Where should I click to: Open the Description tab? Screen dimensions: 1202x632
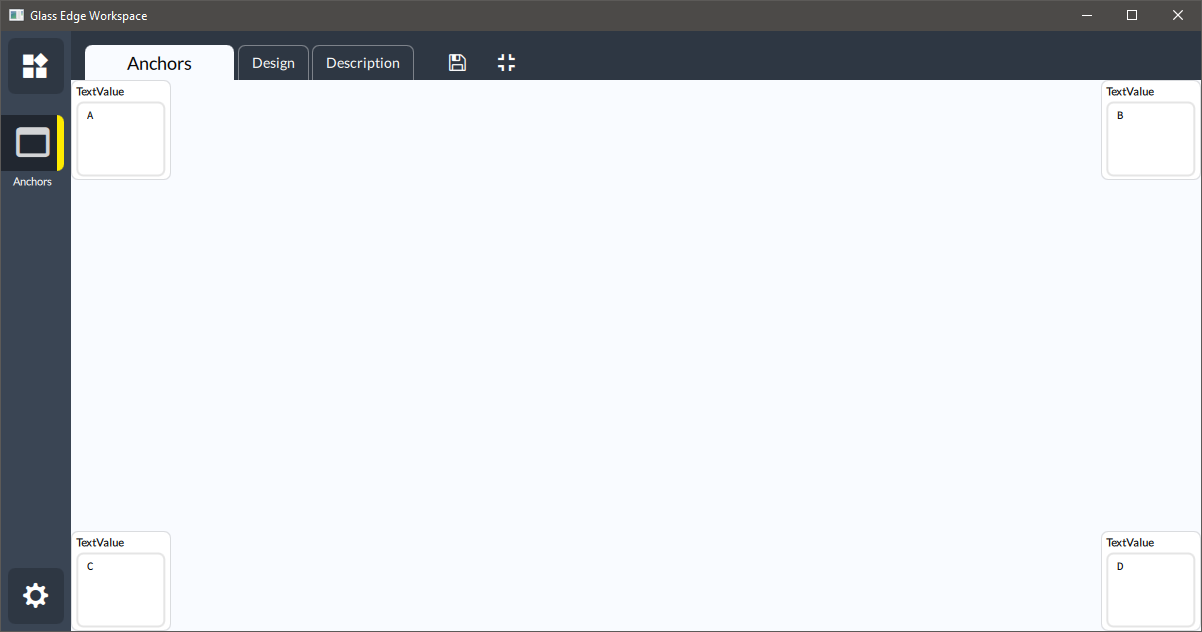point(363,63)
